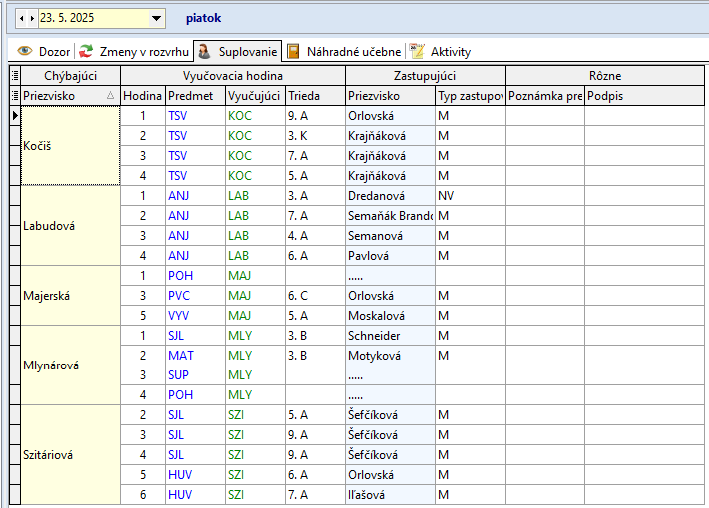
Task: Click Orlovská substitute for class 9. A TSV
Action: click(390, 116)
